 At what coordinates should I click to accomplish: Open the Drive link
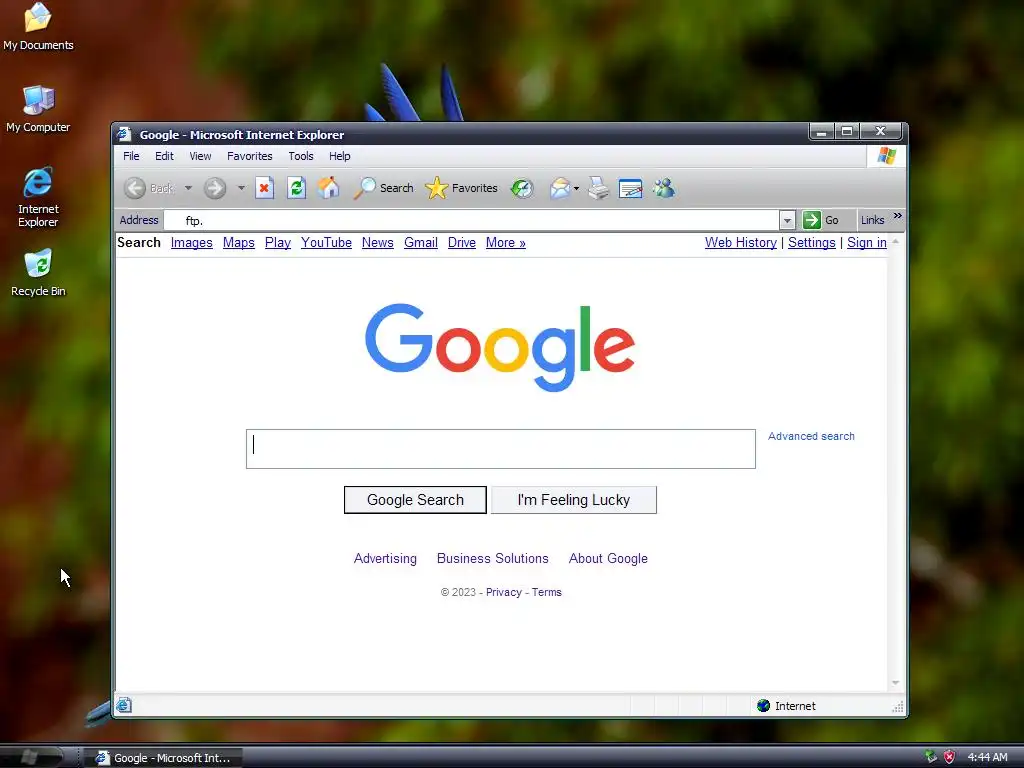462,242
